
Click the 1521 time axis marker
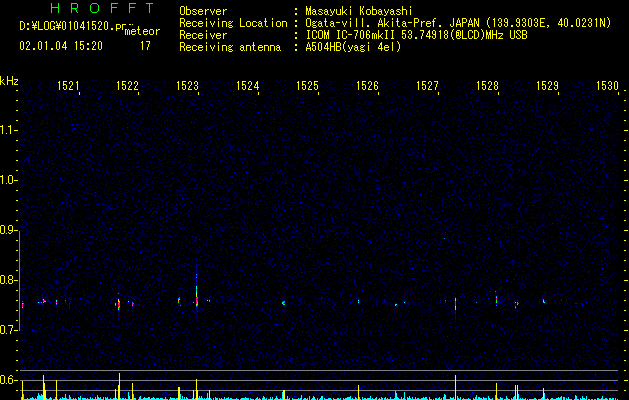[x=68, y=86]
